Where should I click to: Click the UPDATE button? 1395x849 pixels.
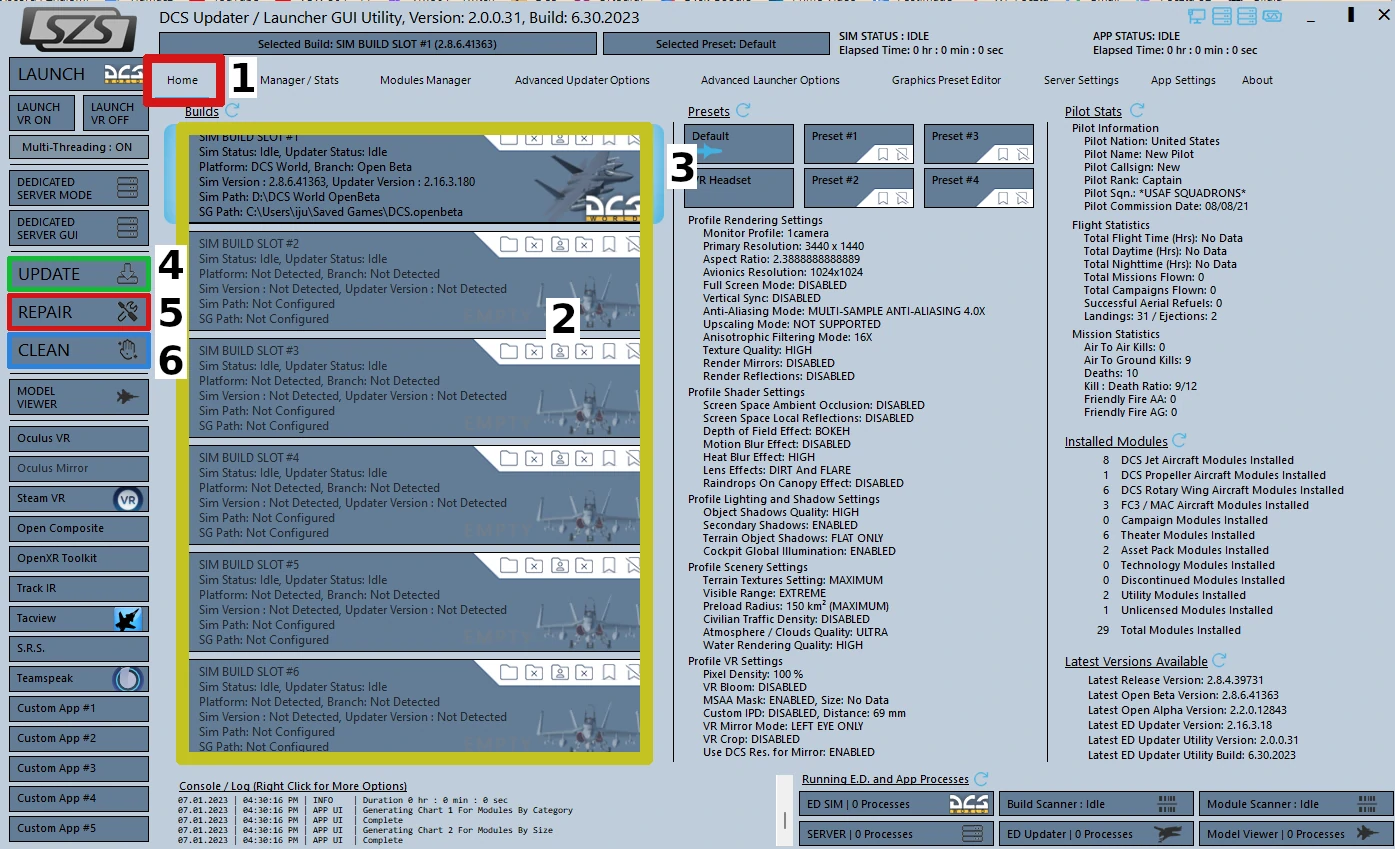(78, 274)
